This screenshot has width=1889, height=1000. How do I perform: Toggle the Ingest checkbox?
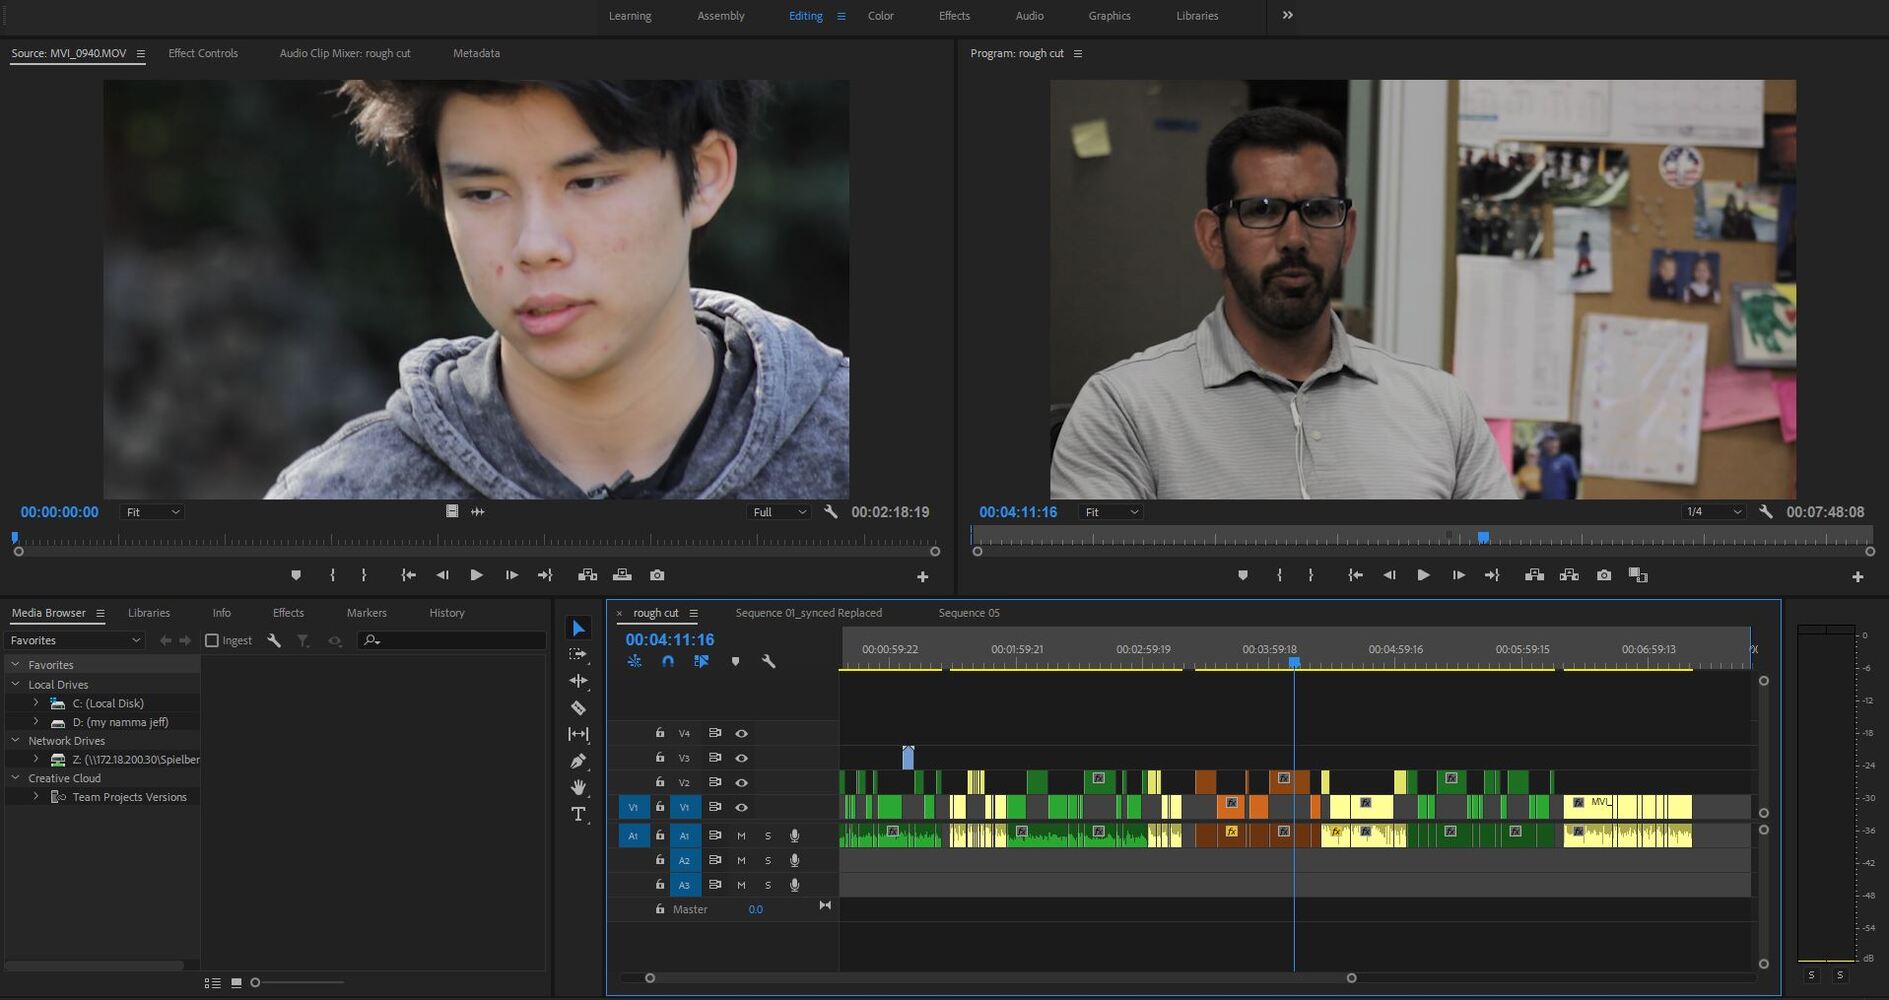pyautogui.click(x=212, y=640)
